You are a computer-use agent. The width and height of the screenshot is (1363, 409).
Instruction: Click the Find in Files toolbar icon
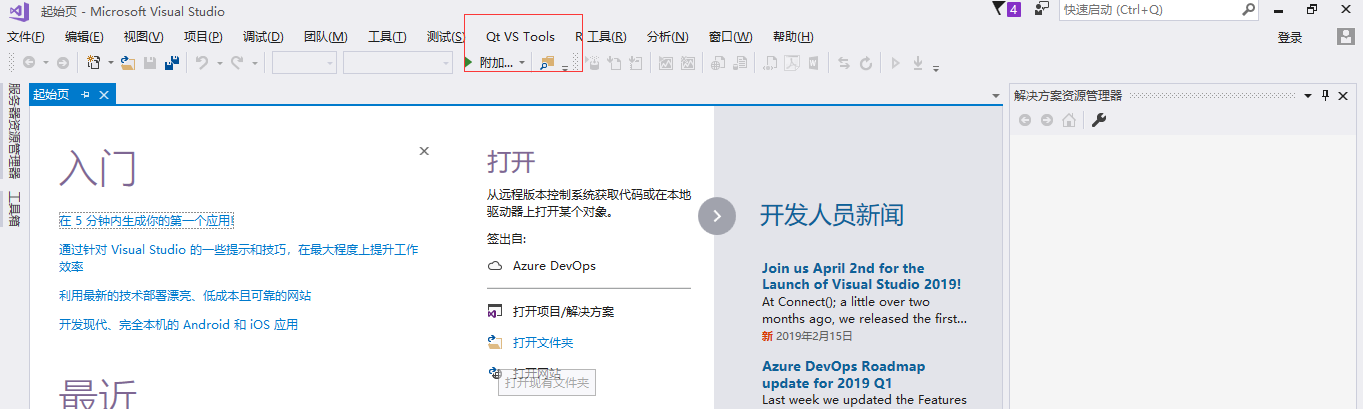click(547, 63)
